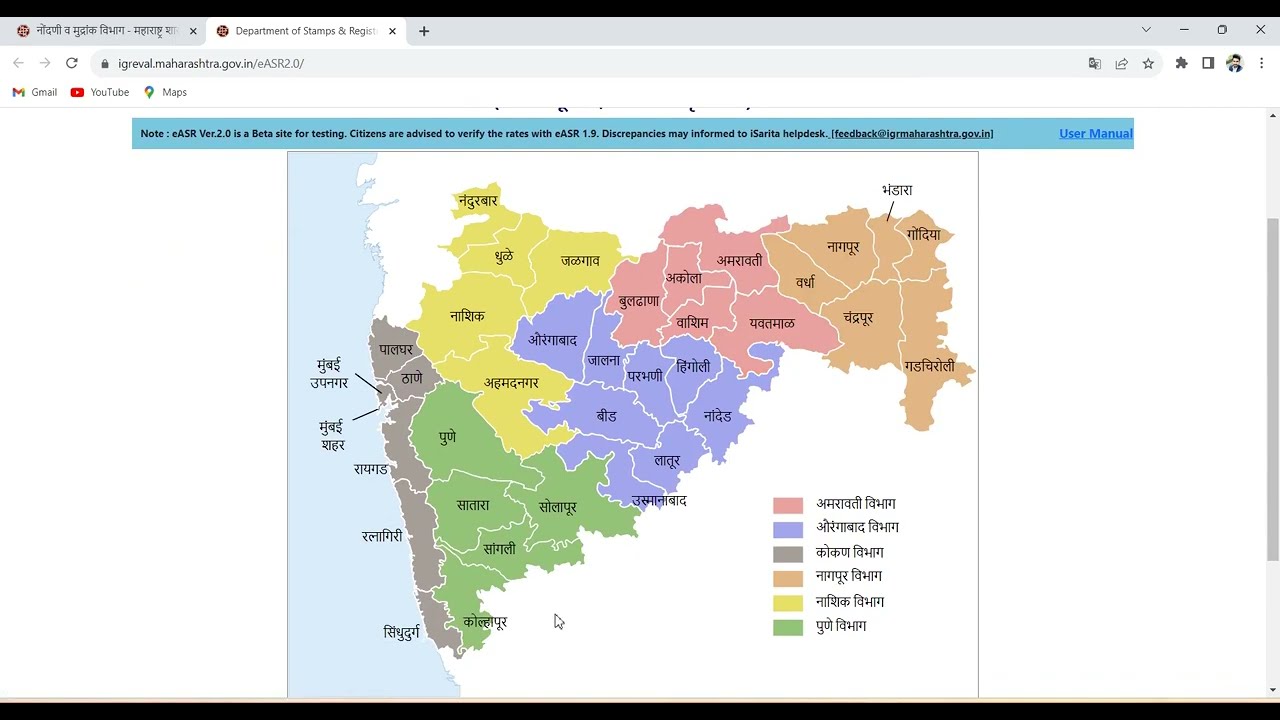
Task: Click the address bar URL field
Action: point(590,63)
